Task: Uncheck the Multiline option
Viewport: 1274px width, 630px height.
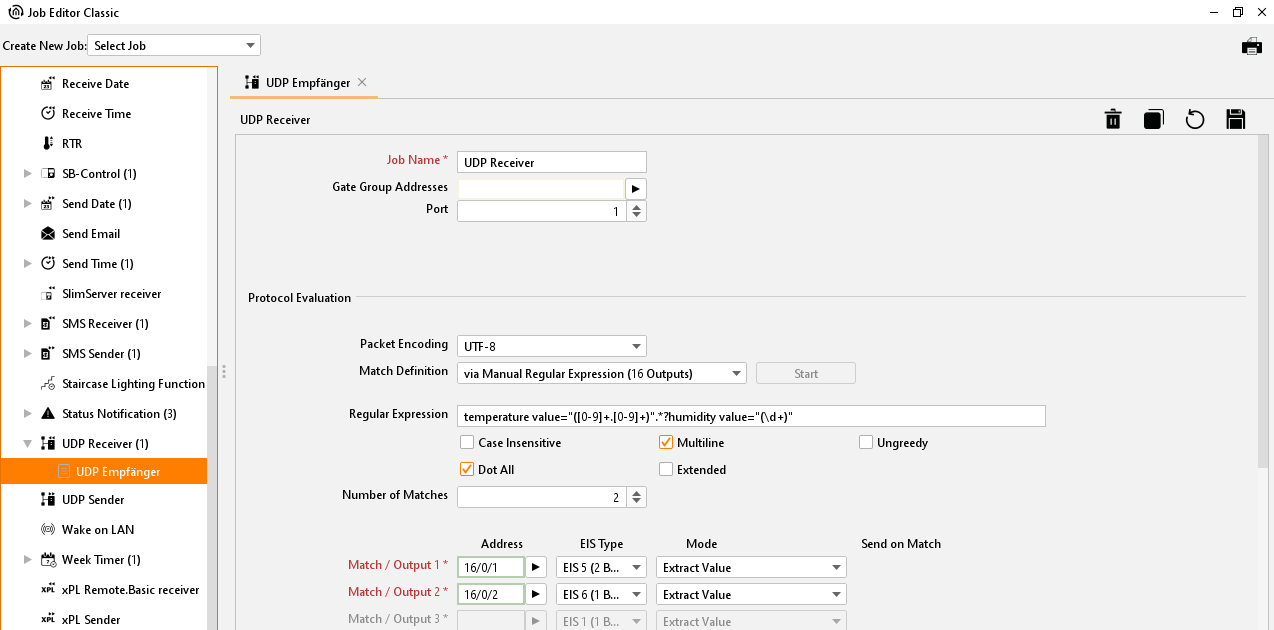Action: 667,443
